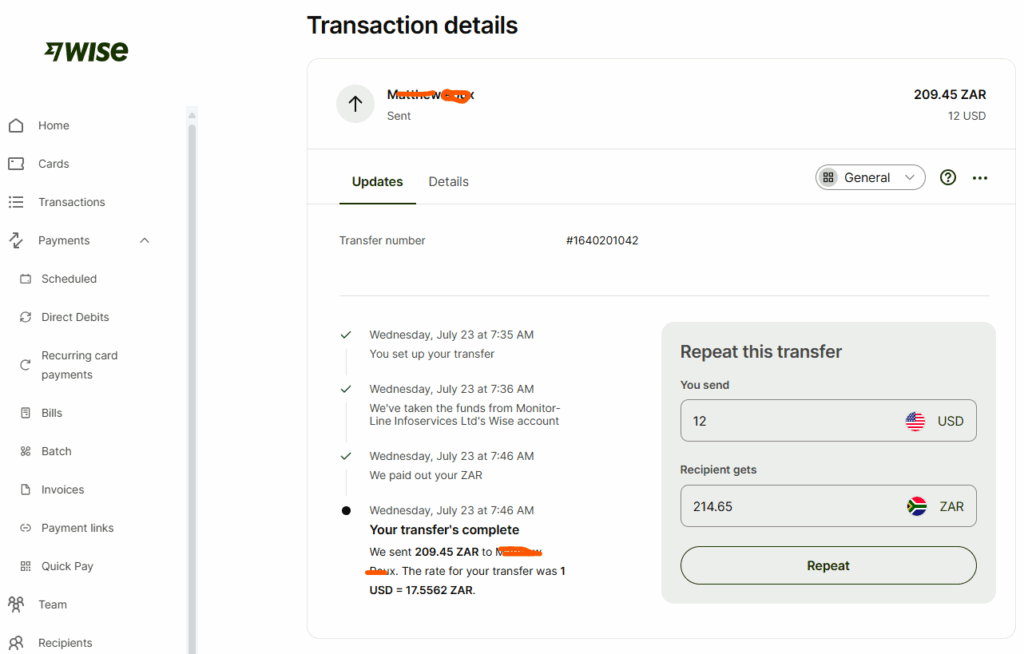Click the Repeat button
This screenshot has width=1024, height=654.
pyautogui.click(x=828, y=566)
